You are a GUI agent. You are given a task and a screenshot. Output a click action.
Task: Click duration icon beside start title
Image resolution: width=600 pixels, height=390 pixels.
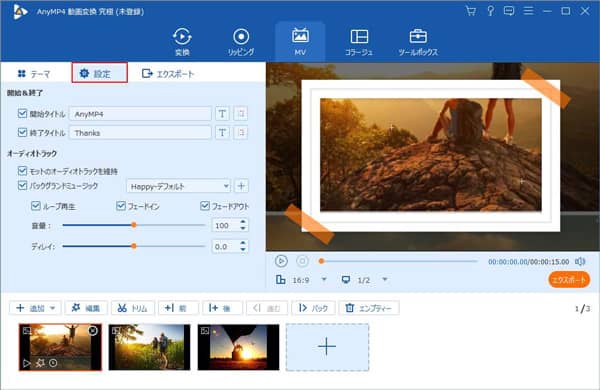coord(241,113)
